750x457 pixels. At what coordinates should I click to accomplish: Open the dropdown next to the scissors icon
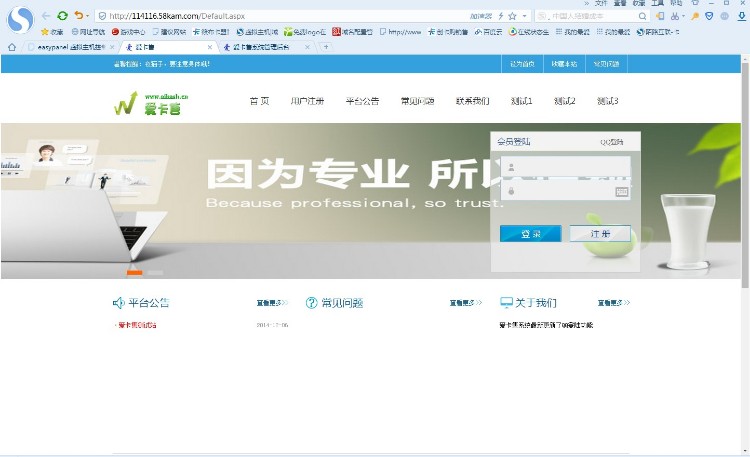coord(683,16)
